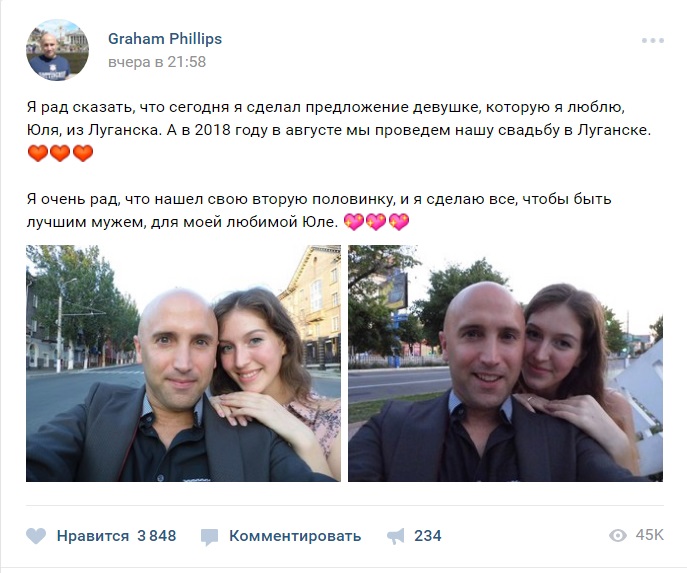
Task: Open the right selfie photo
Action: 505,363
